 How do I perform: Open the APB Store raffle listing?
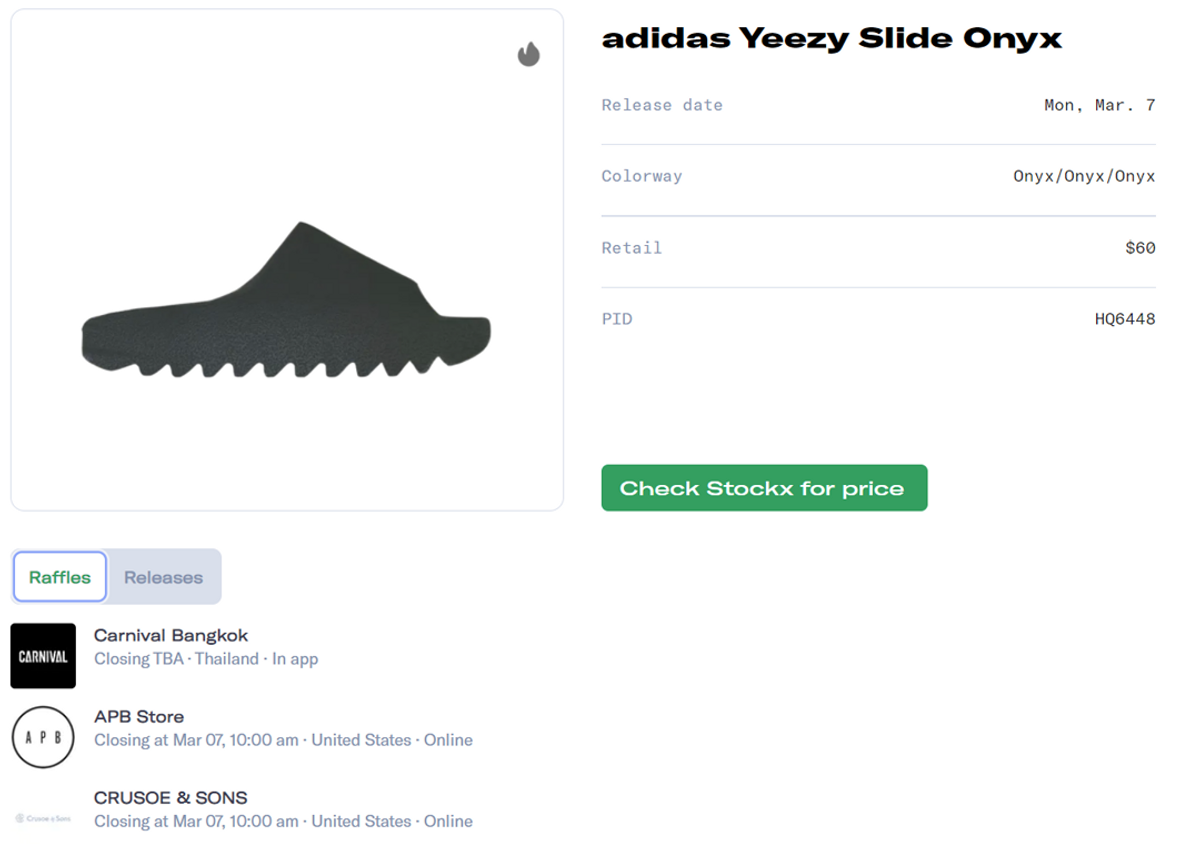tap(139, 716)
